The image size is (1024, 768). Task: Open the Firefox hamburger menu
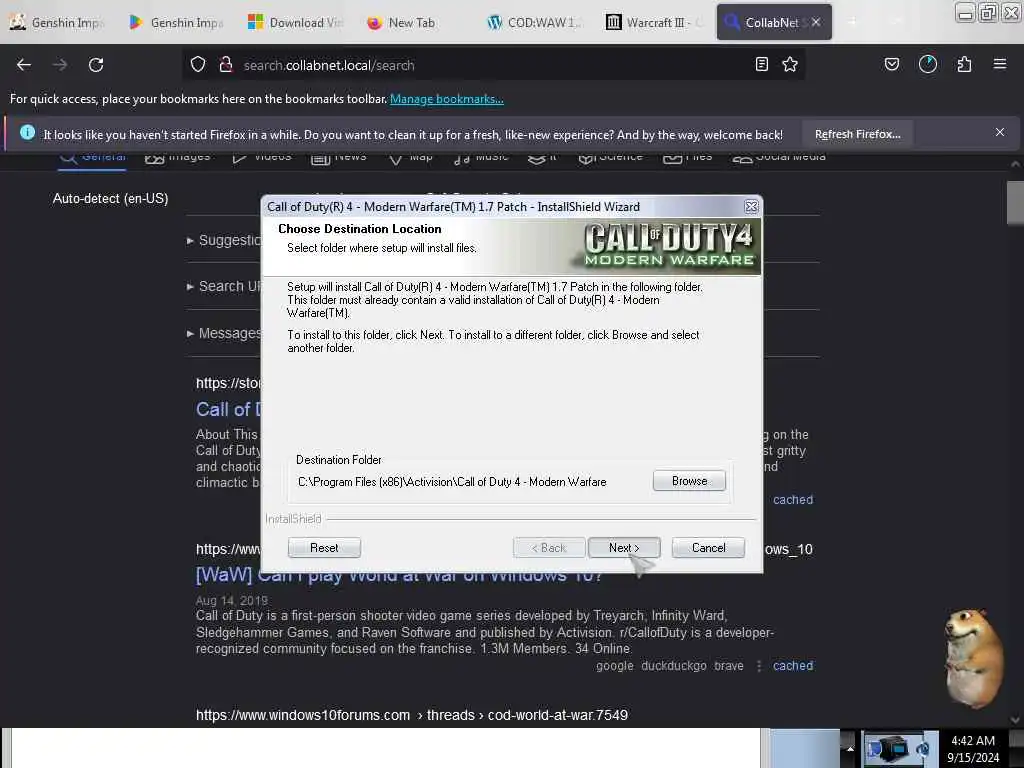pyautogui.click(x=1000, y=64)
